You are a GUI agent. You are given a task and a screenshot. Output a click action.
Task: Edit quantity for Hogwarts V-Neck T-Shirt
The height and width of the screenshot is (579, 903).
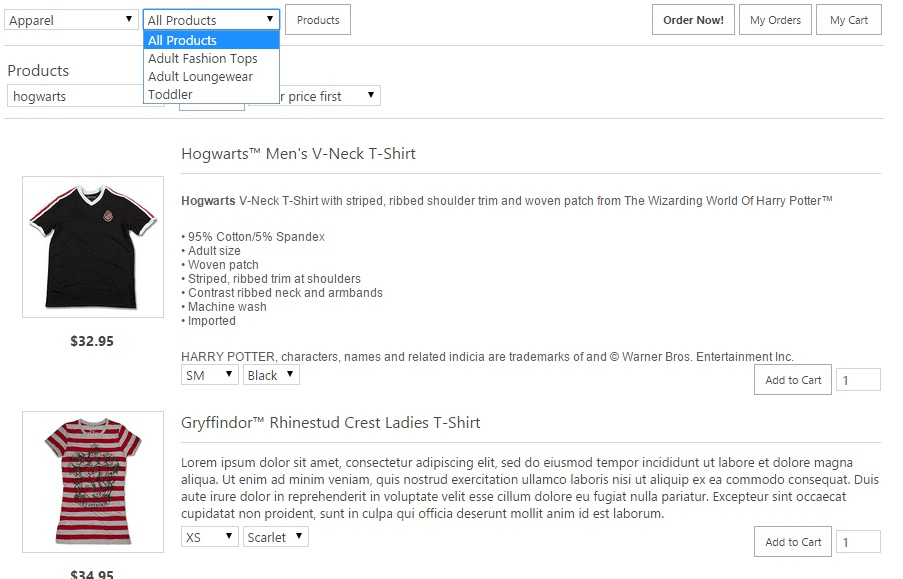click(858, 380)
